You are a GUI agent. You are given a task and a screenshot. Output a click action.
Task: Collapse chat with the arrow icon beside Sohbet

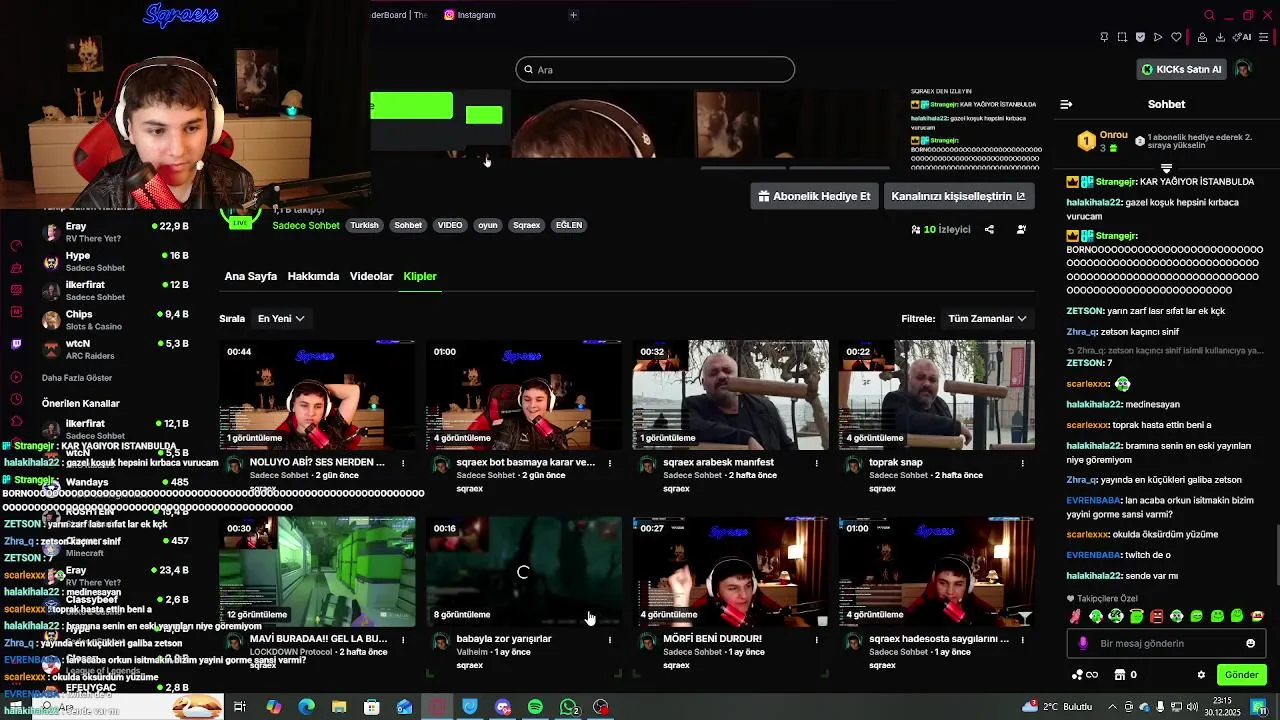pyautogui.click(x=1066, y=104)
